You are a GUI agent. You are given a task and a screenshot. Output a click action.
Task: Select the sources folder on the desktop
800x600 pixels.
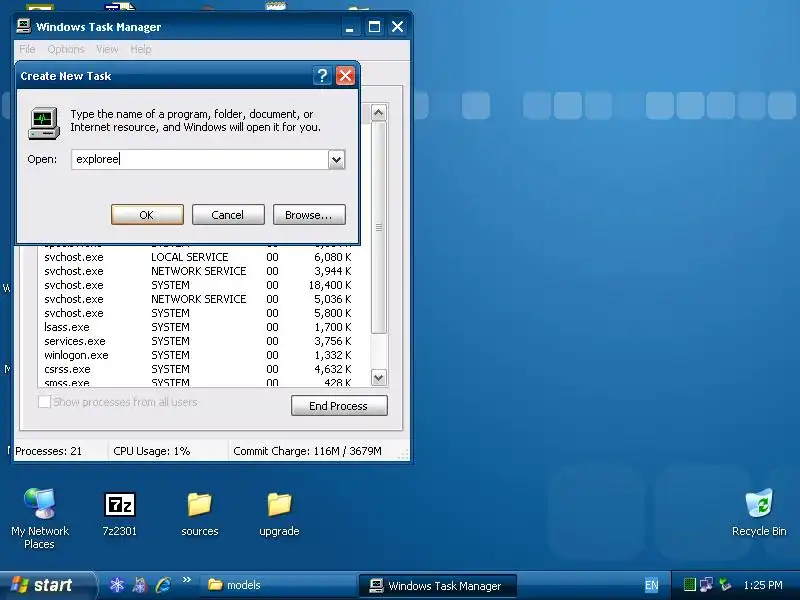click(x=199, y=514)
